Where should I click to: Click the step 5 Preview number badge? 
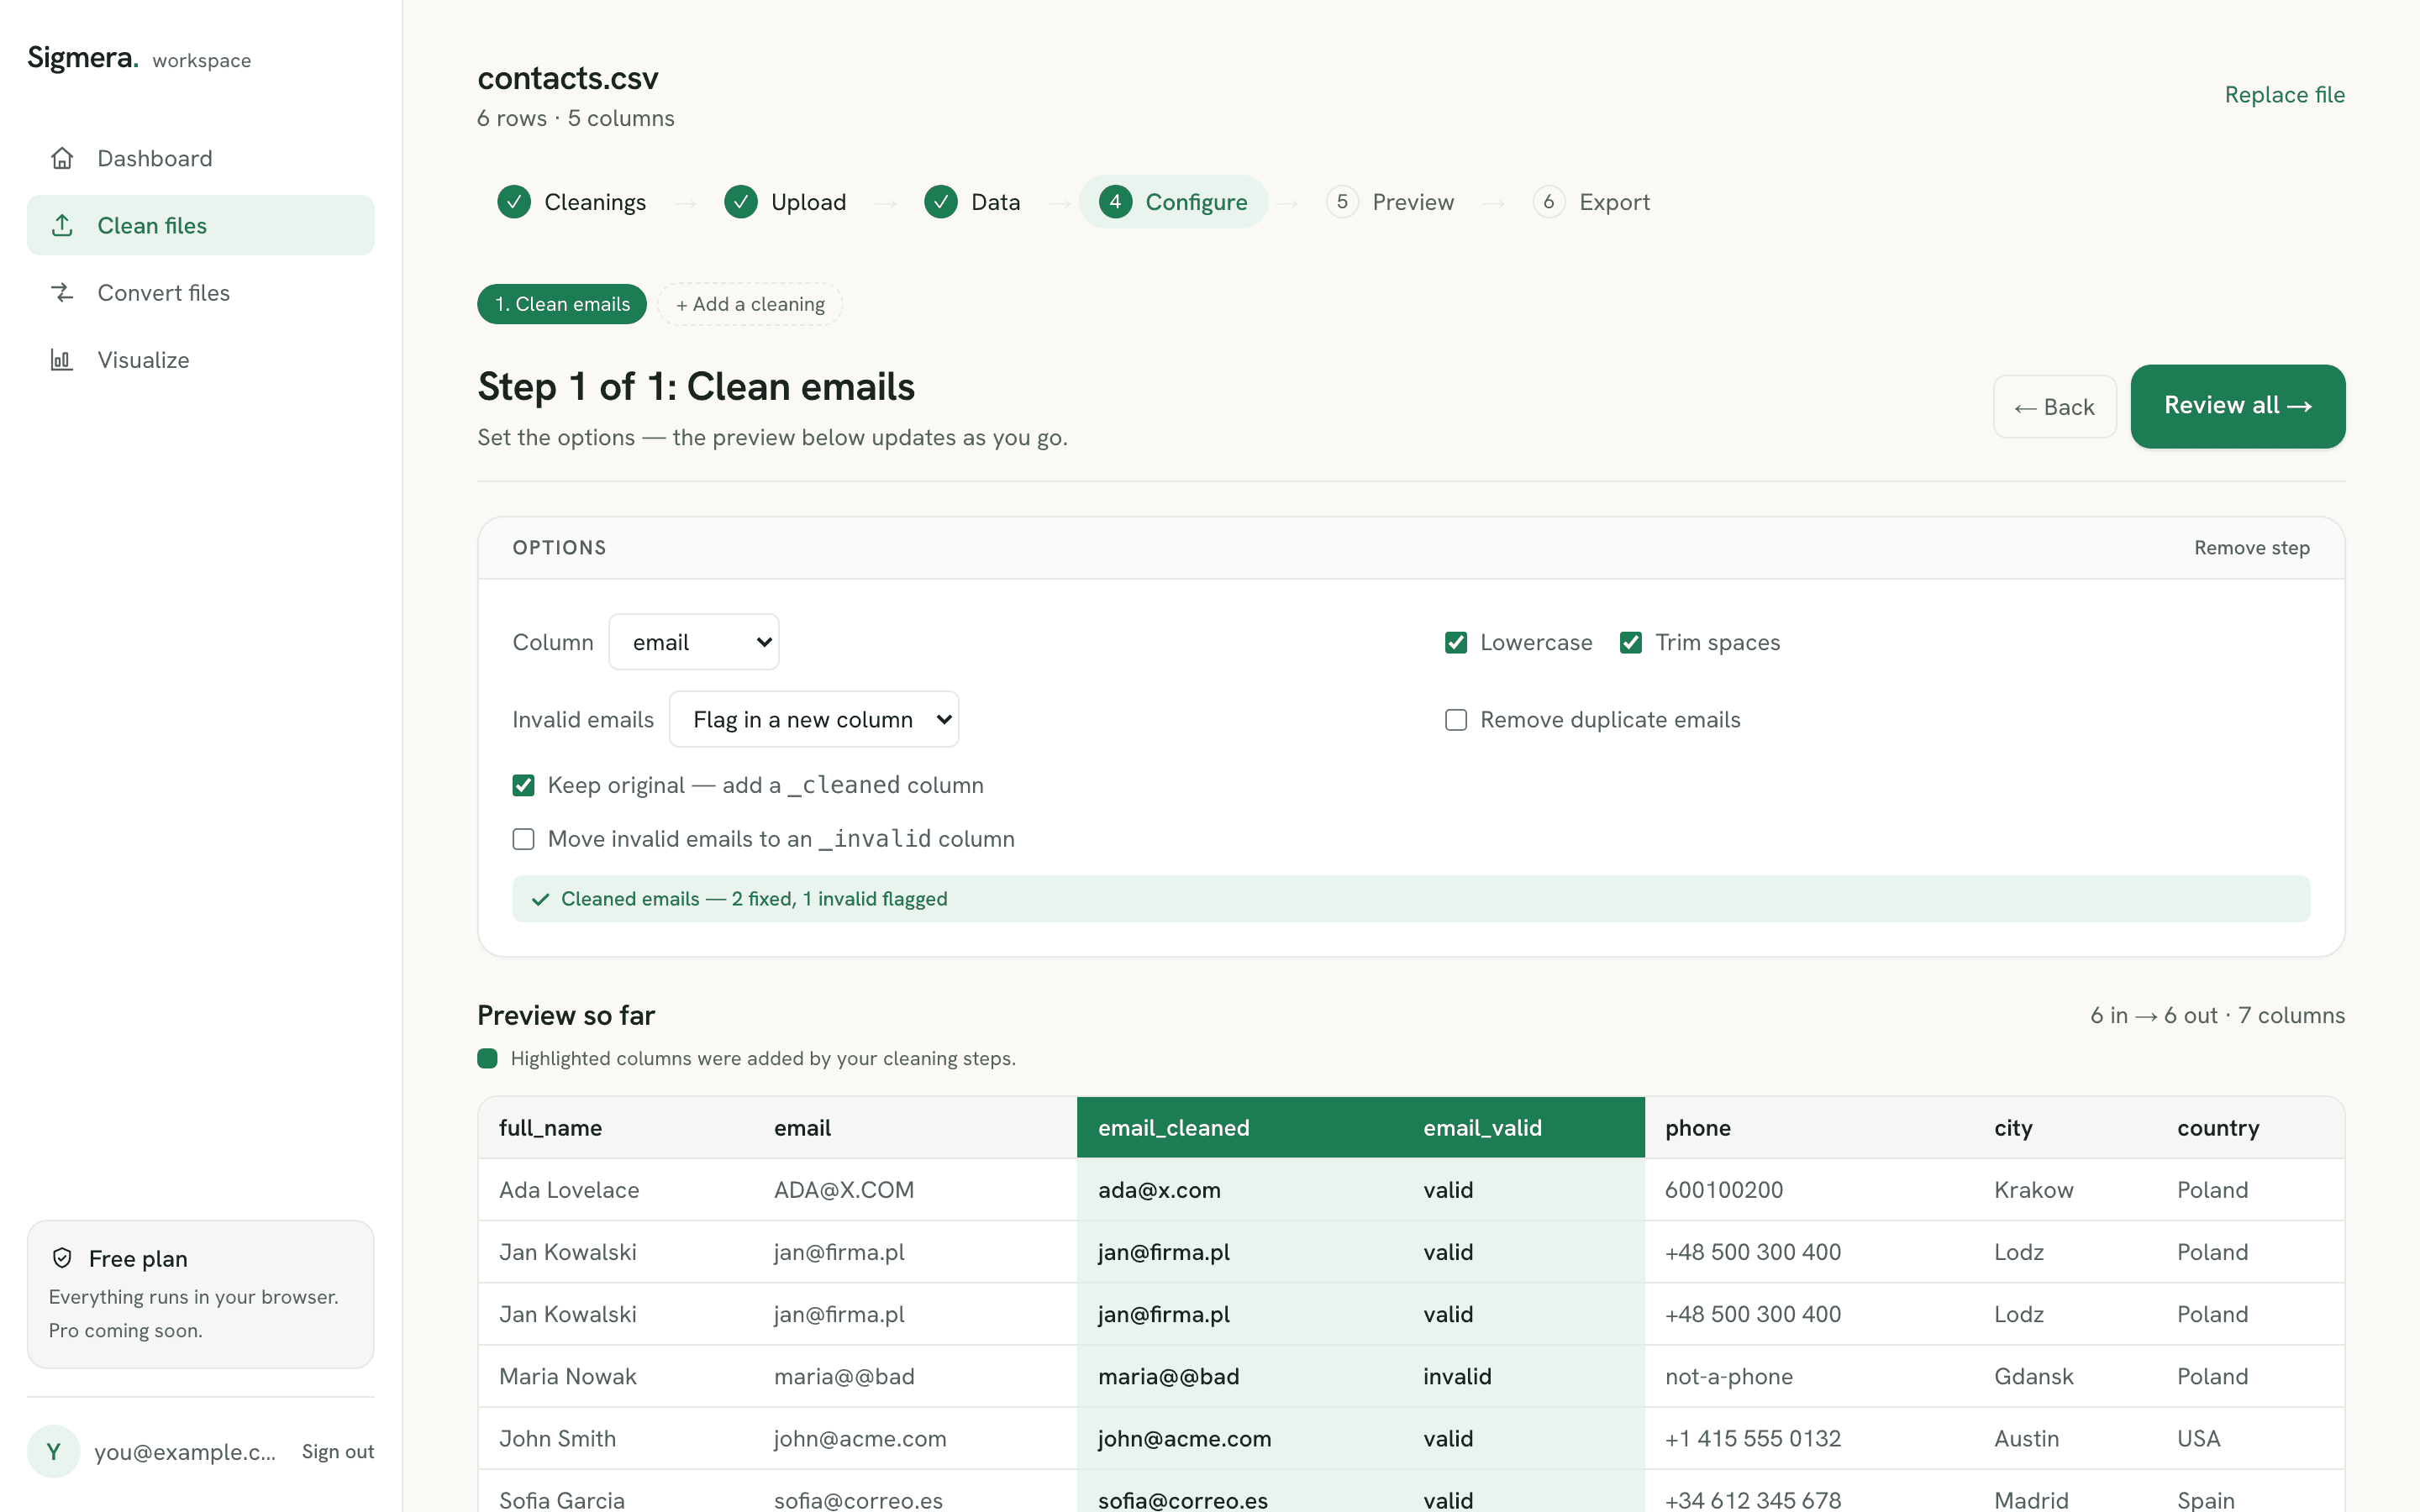[x=1342, y=202]
